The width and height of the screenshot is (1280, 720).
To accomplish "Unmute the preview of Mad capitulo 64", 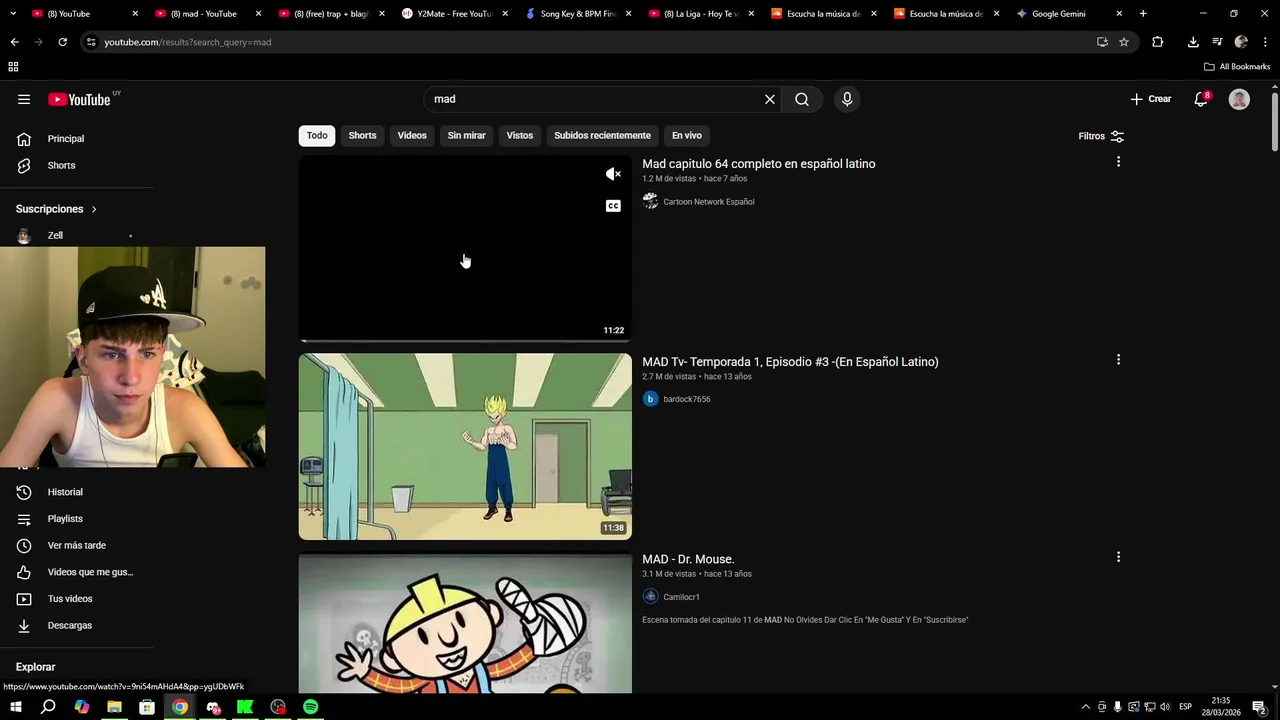I will (613, 174).
